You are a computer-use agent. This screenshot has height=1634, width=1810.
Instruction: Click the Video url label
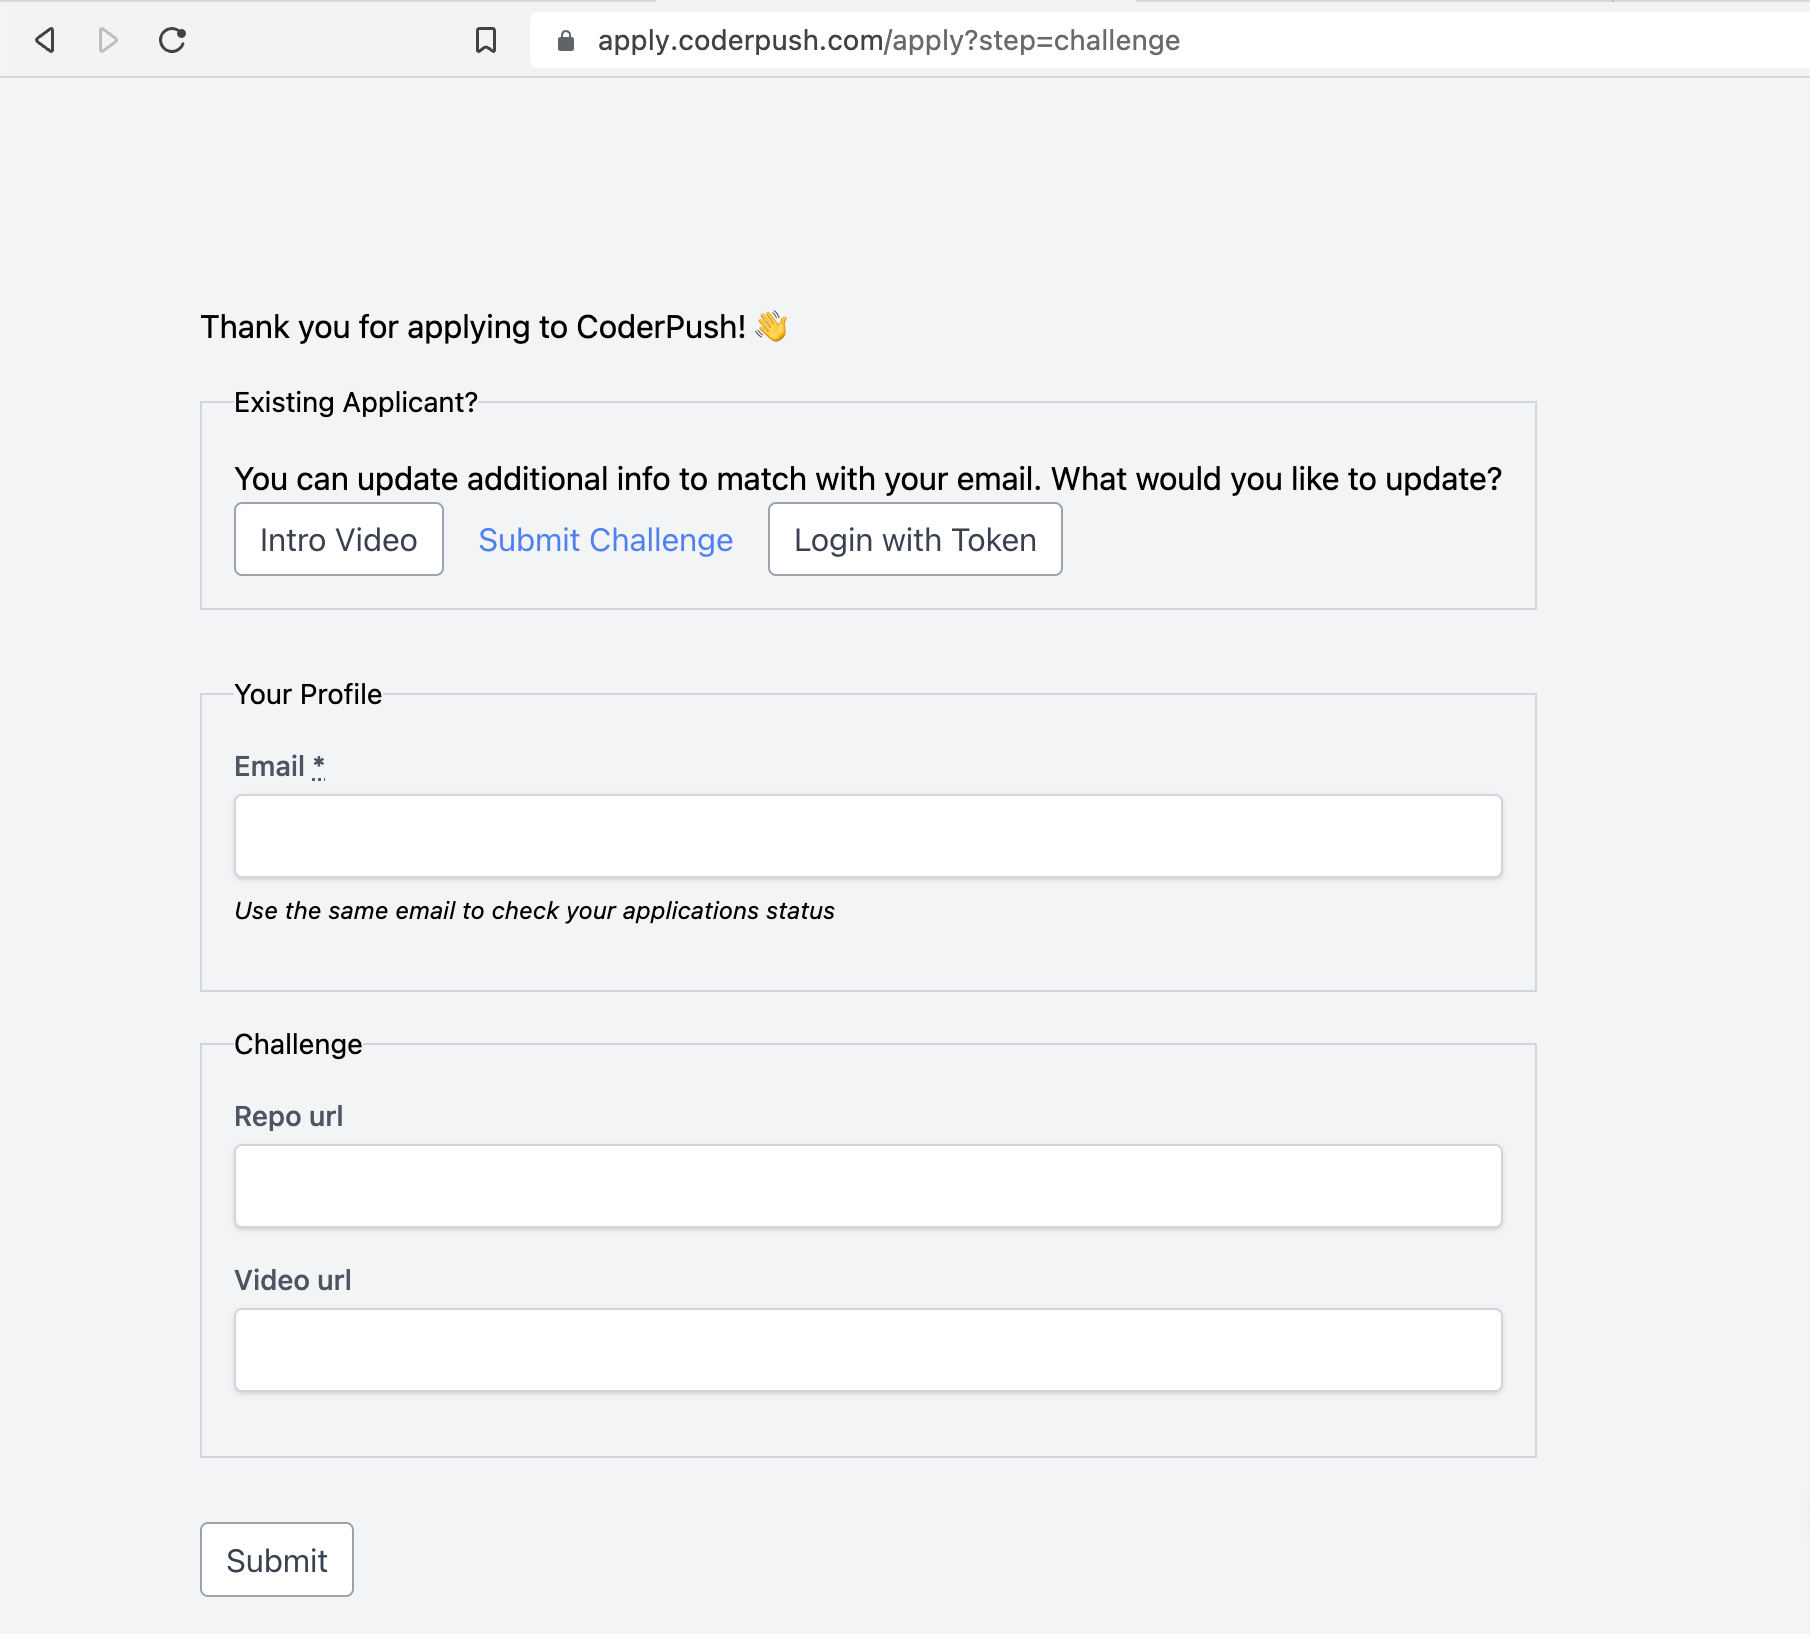[x=292, y=1280]
